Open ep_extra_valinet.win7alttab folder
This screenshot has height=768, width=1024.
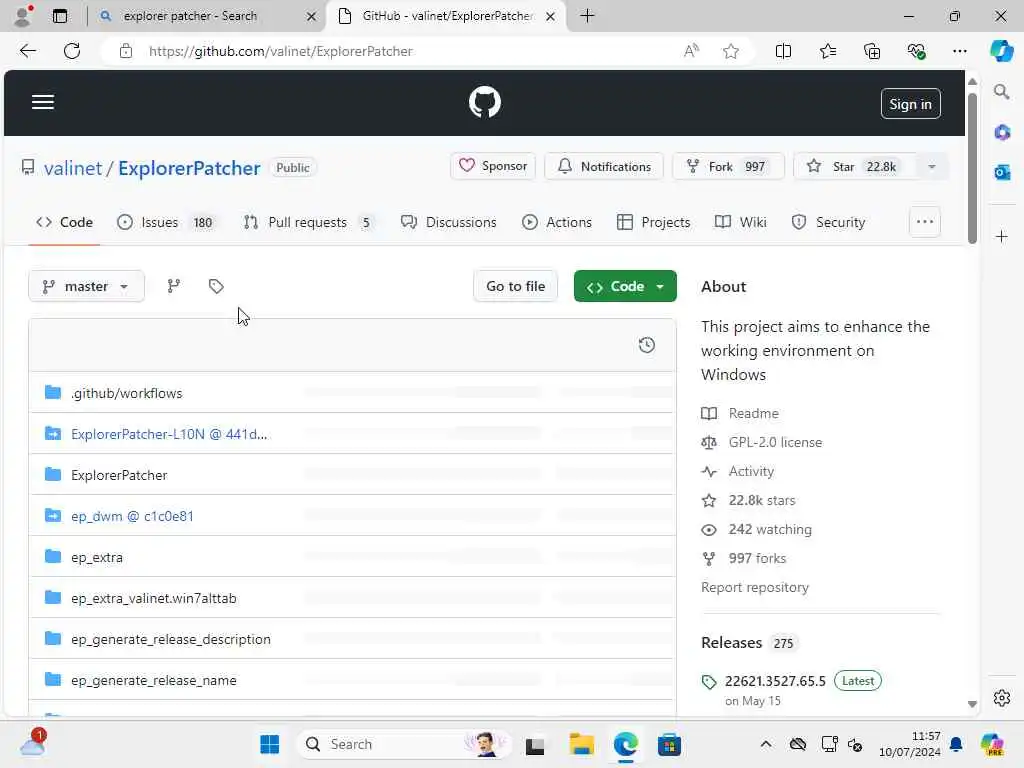[x=153, y=598]
